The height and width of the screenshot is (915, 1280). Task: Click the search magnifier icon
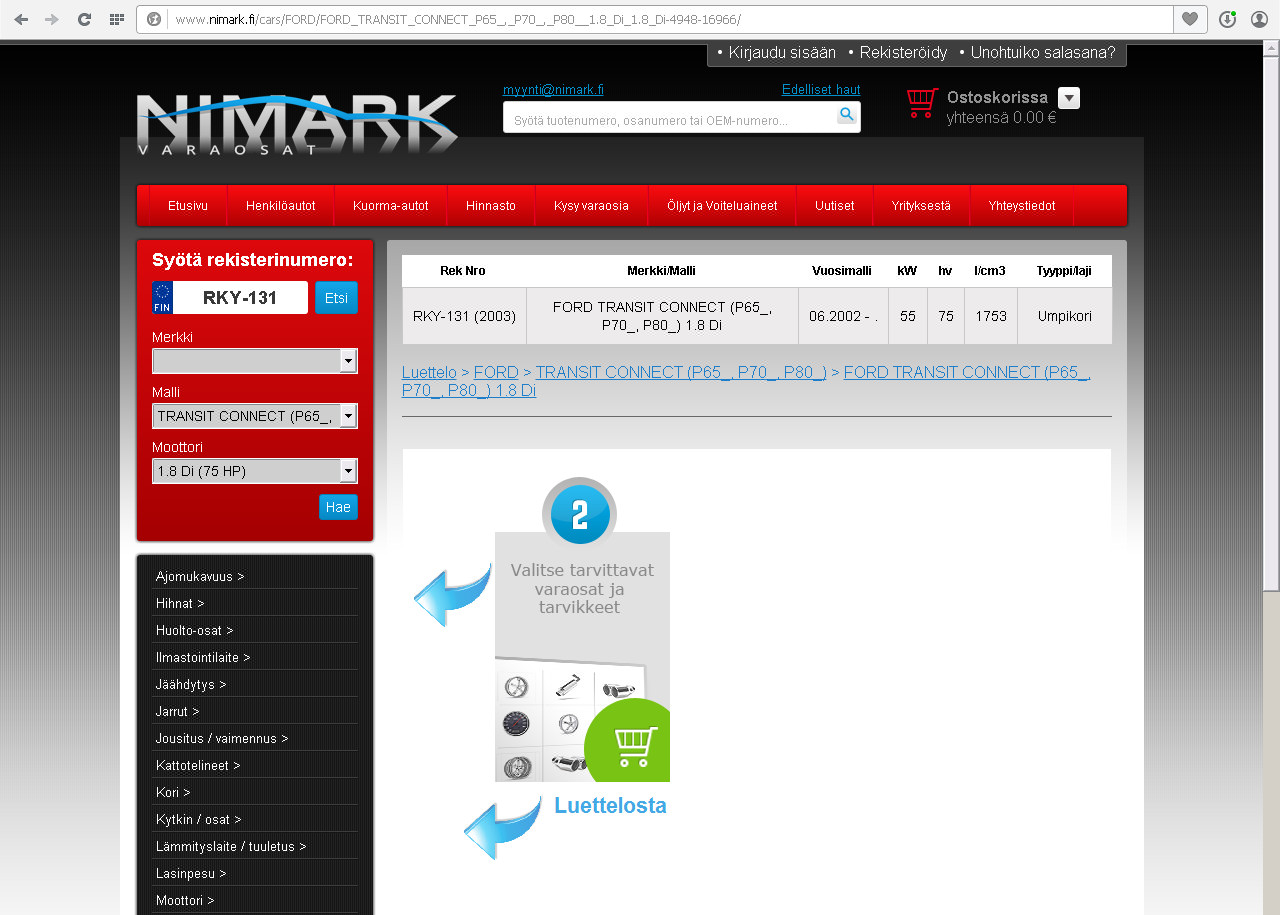tap(847, 115)
